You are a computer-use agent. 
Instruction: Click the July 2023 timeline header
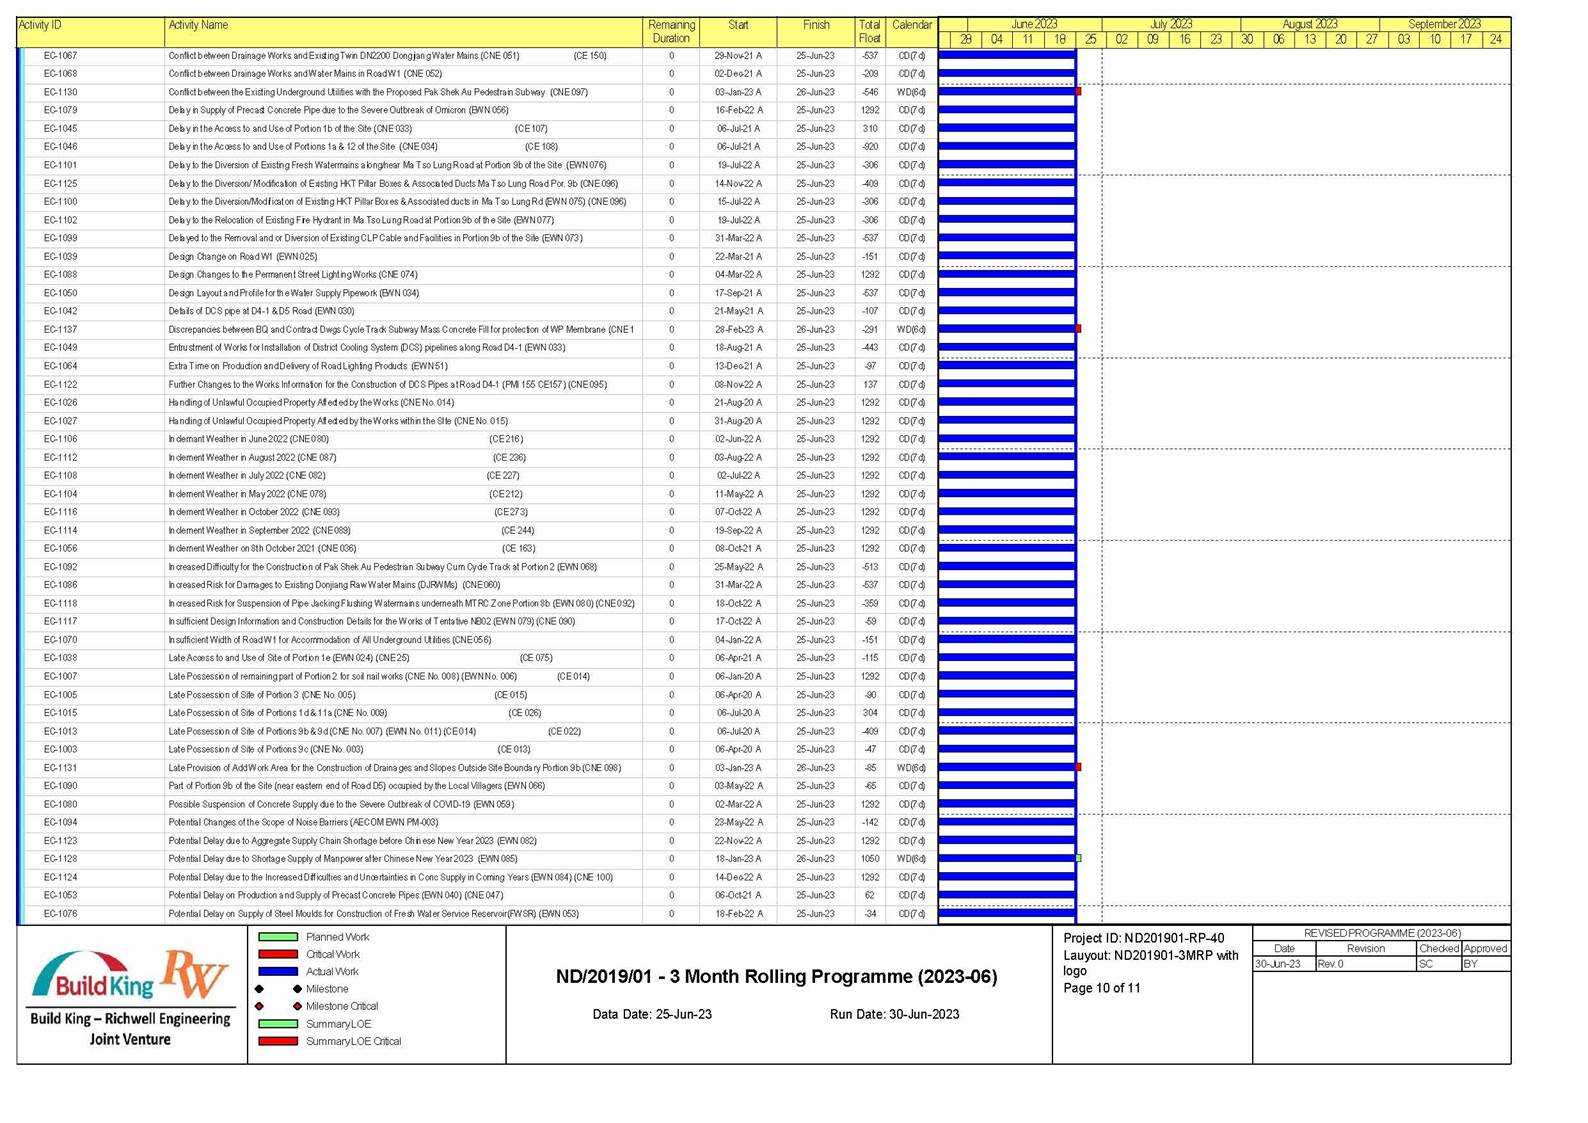point(1171,24)
